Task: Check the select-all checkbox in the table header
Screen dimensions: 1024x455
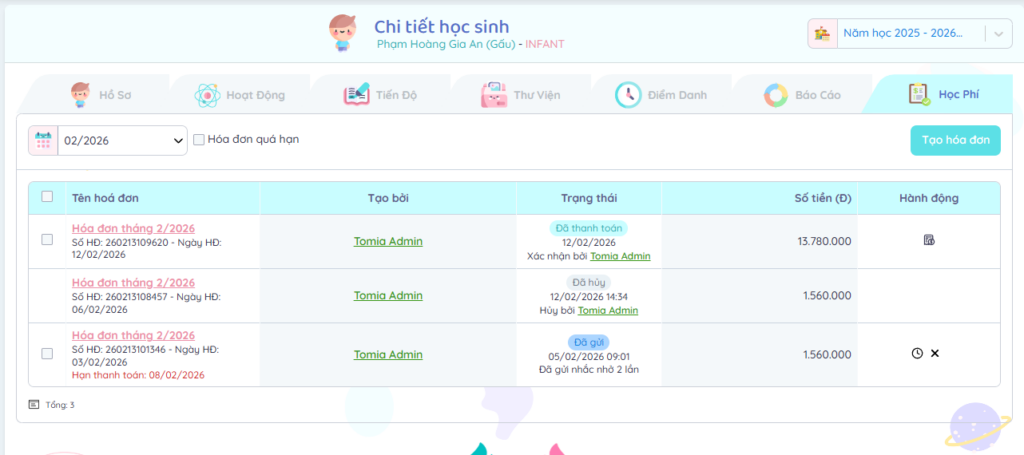Action: click(x=47, y=197)
